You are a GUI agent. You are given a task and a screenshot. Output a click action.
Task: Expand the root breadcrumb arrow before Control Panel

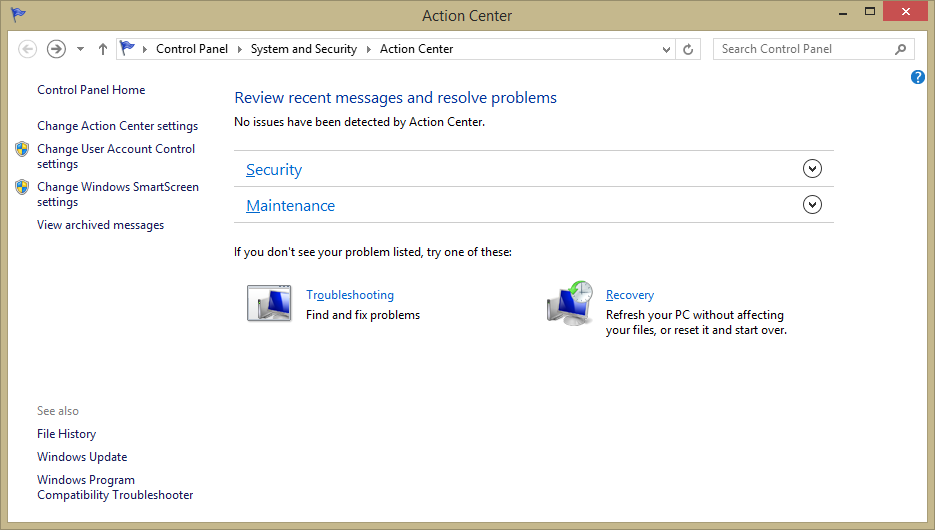(144, 49)
